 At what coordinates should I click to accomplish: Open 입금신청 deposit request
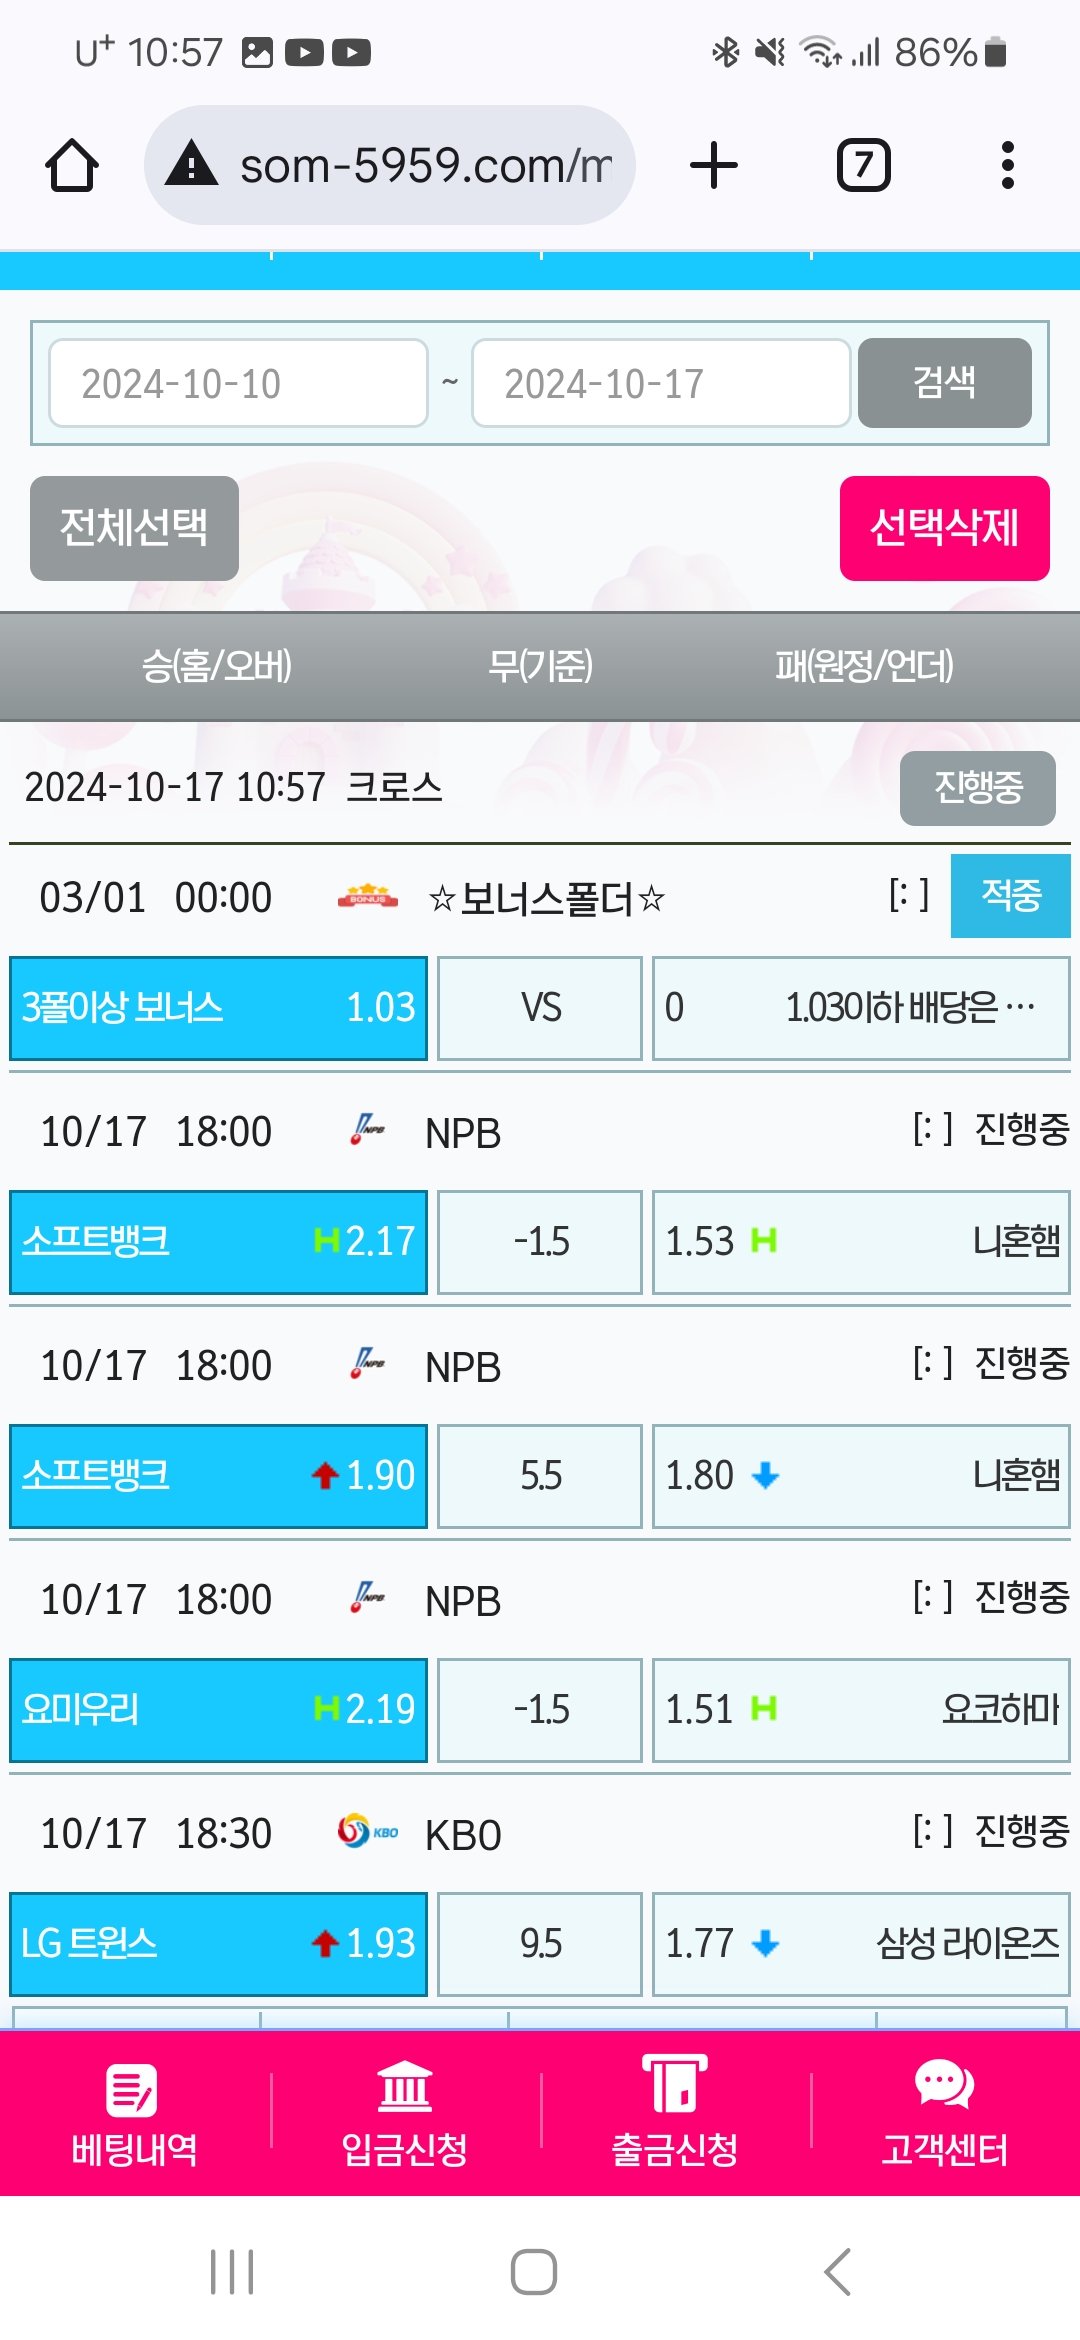pyautogui.click(x=405, y=2116)
